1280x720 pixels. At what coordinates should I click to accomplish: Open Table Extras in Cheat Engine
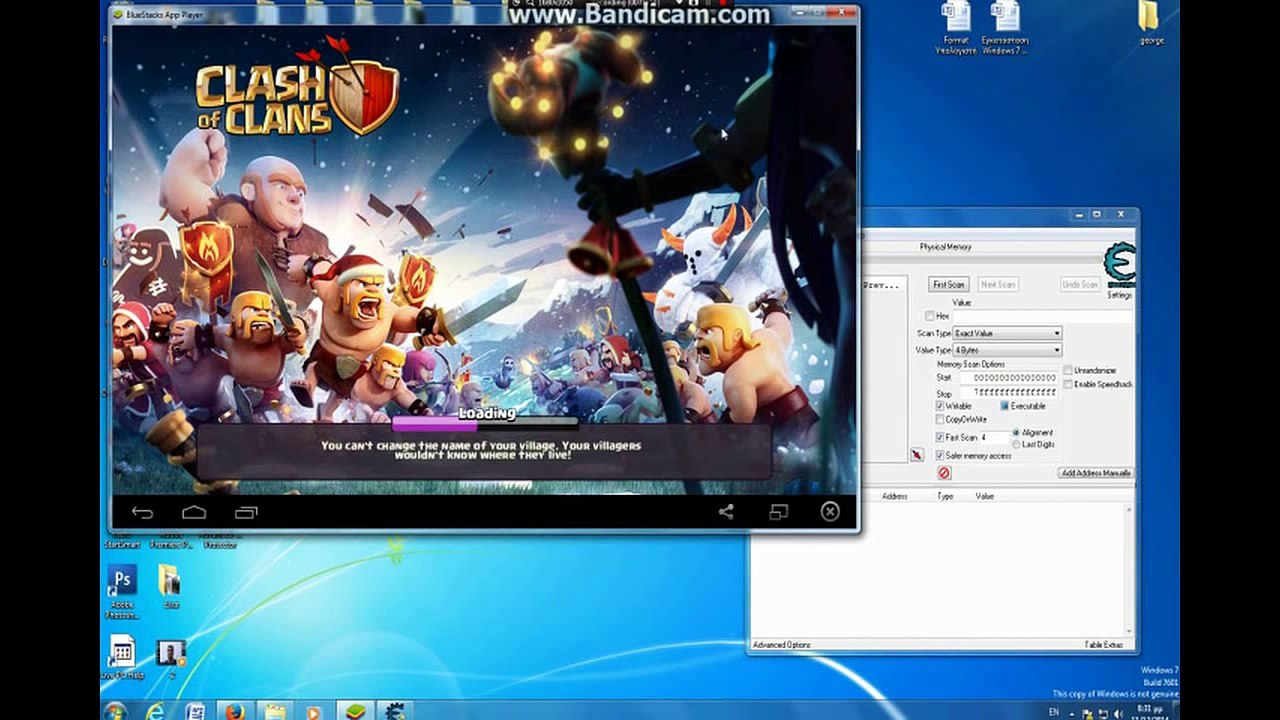click(1104, 645)
